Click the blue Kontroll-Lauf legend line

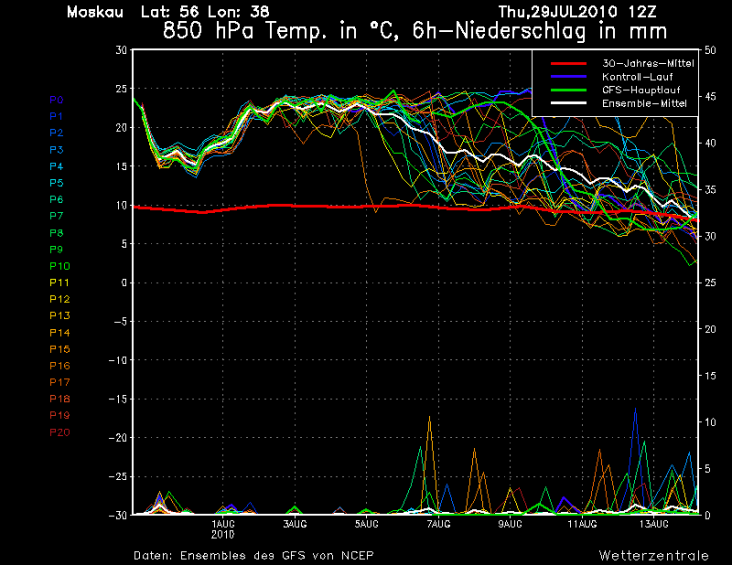pos(569,77)
